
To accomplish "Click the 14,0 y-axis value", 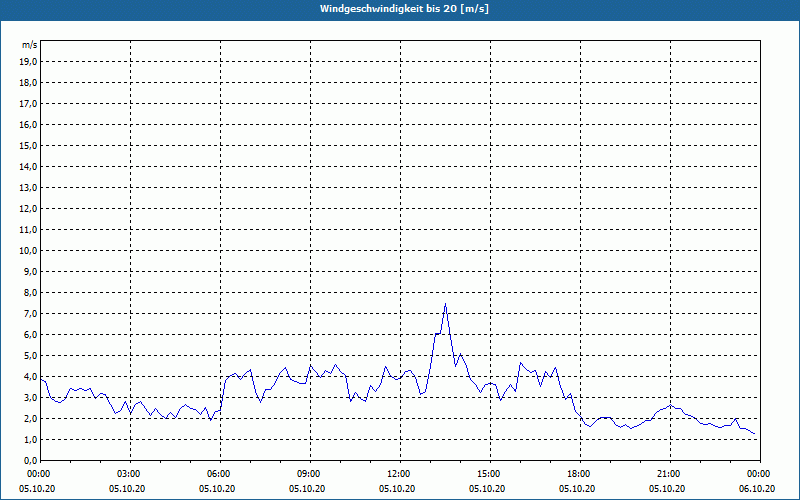I will tap(28, 166).
